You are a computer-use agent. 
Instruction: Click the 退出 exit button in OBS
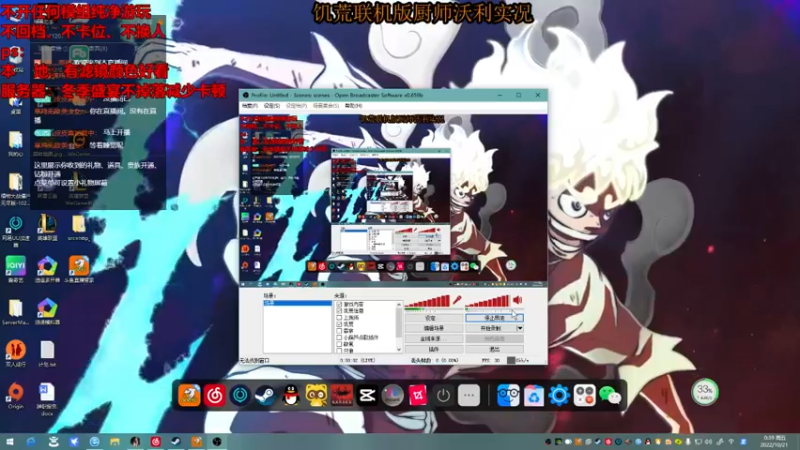(494, 349)
